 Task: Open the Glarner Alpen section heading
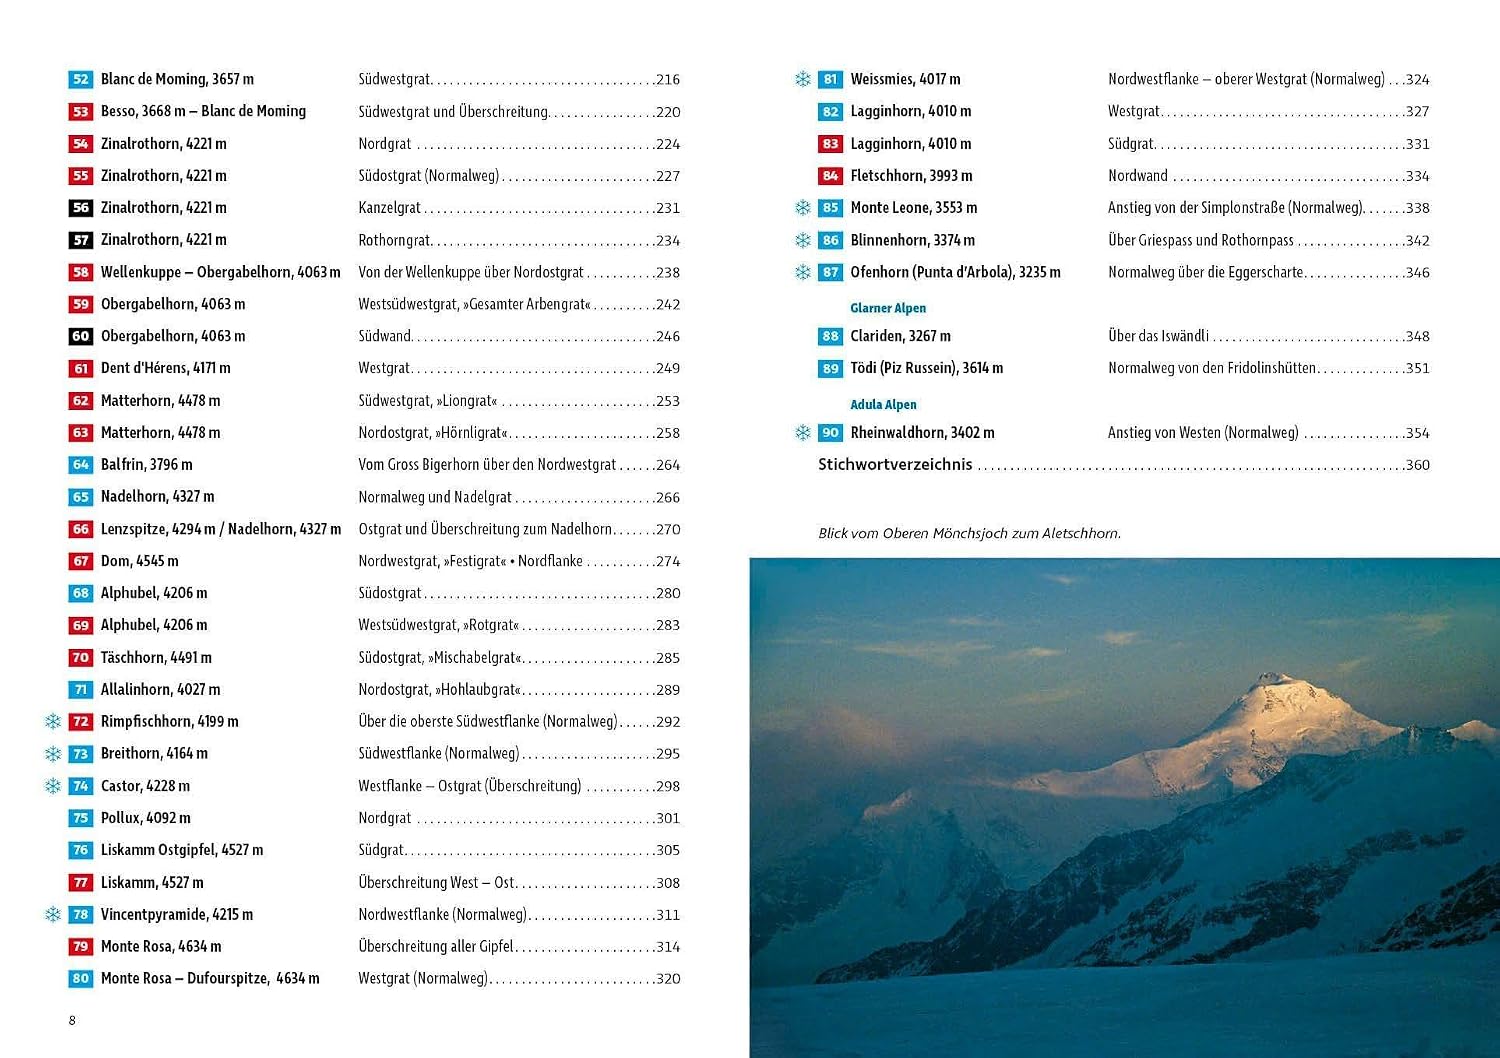point(888,308)
